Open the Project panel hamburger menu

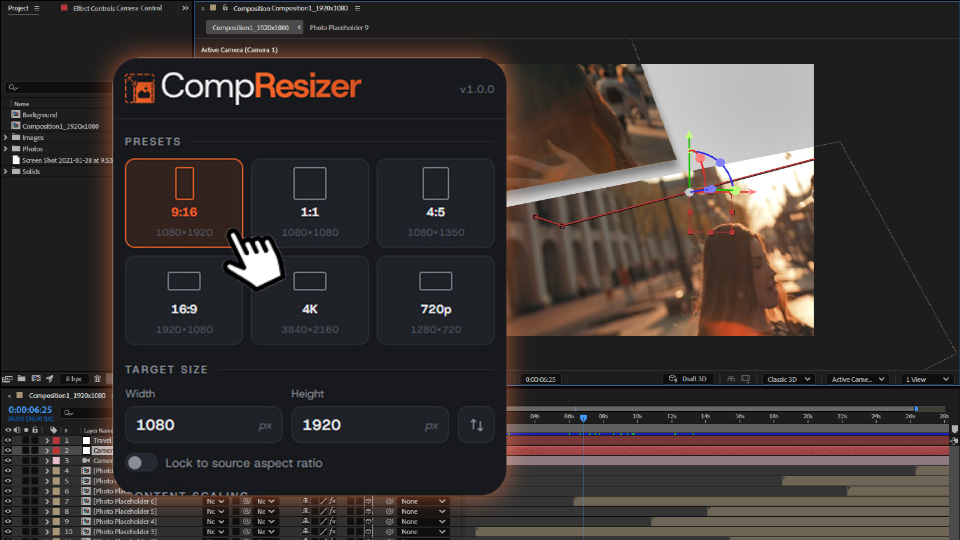coord(37,9)
